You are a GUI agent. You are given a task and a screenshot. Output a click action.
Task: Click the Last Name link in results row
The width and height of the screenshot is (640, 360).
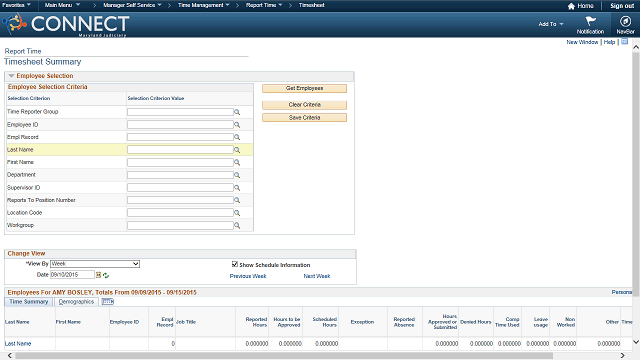(x=18, y=344)
